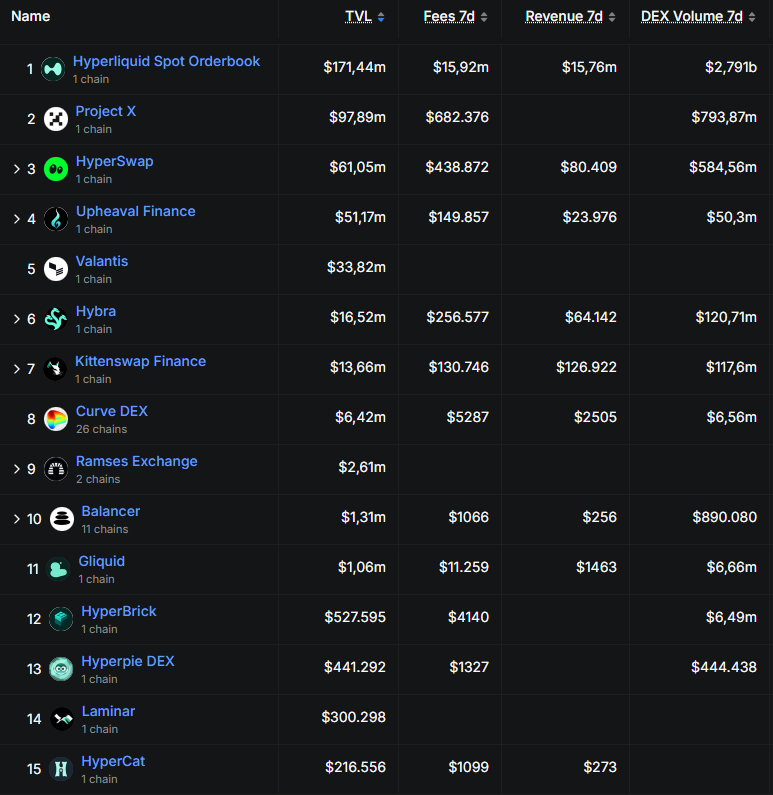The image size is (773, 795).
Task: Click the $50,3m DEX volume value
Action: (731, 217)
